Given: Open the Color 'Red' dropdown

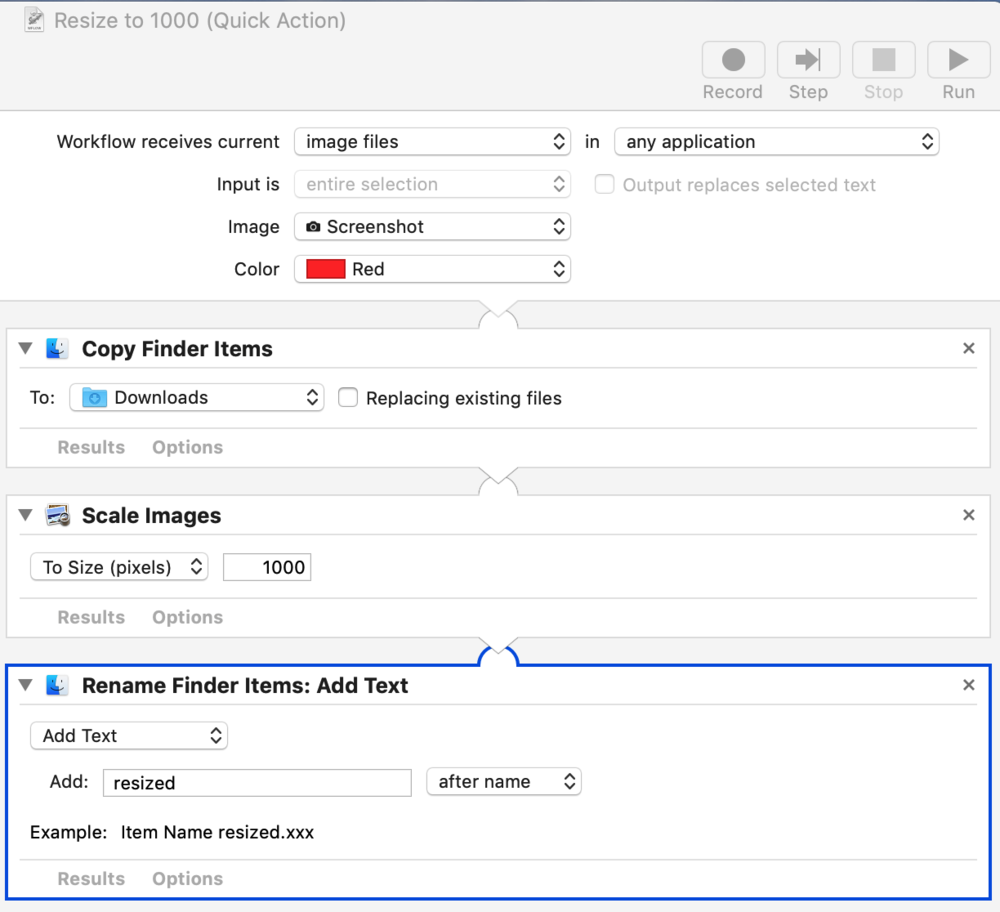Looking at the screenshot, I should click(432, 269).
